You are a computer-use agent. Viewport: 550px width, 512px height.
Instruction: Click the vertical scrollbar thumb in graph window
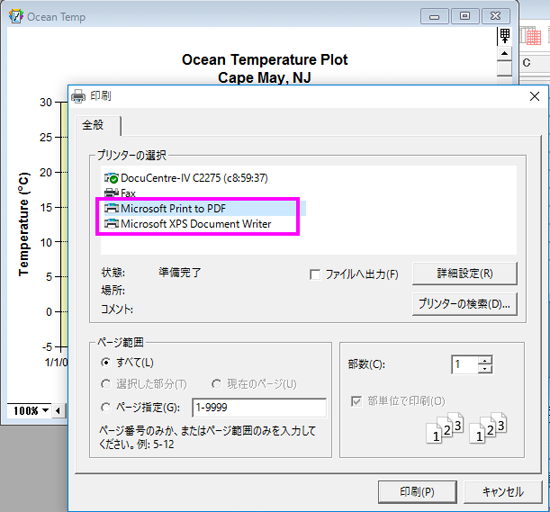[504, 68]
